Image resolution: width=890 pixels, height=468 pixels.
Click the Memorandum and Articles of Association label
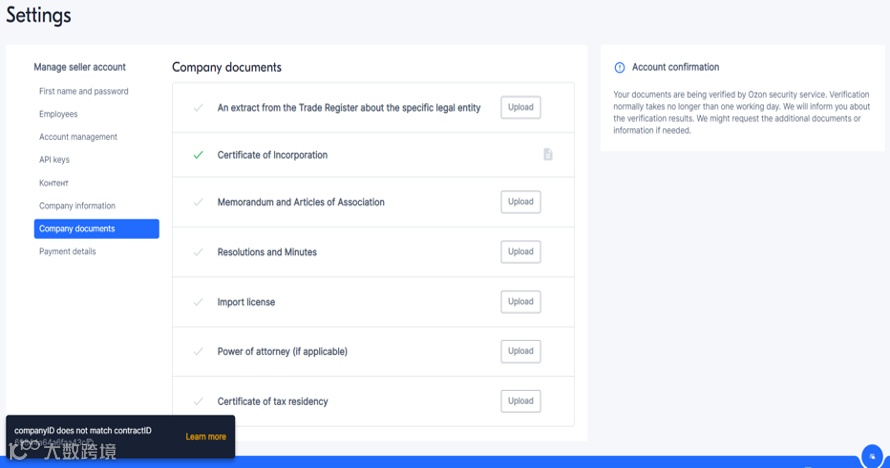tap(301, 202)
